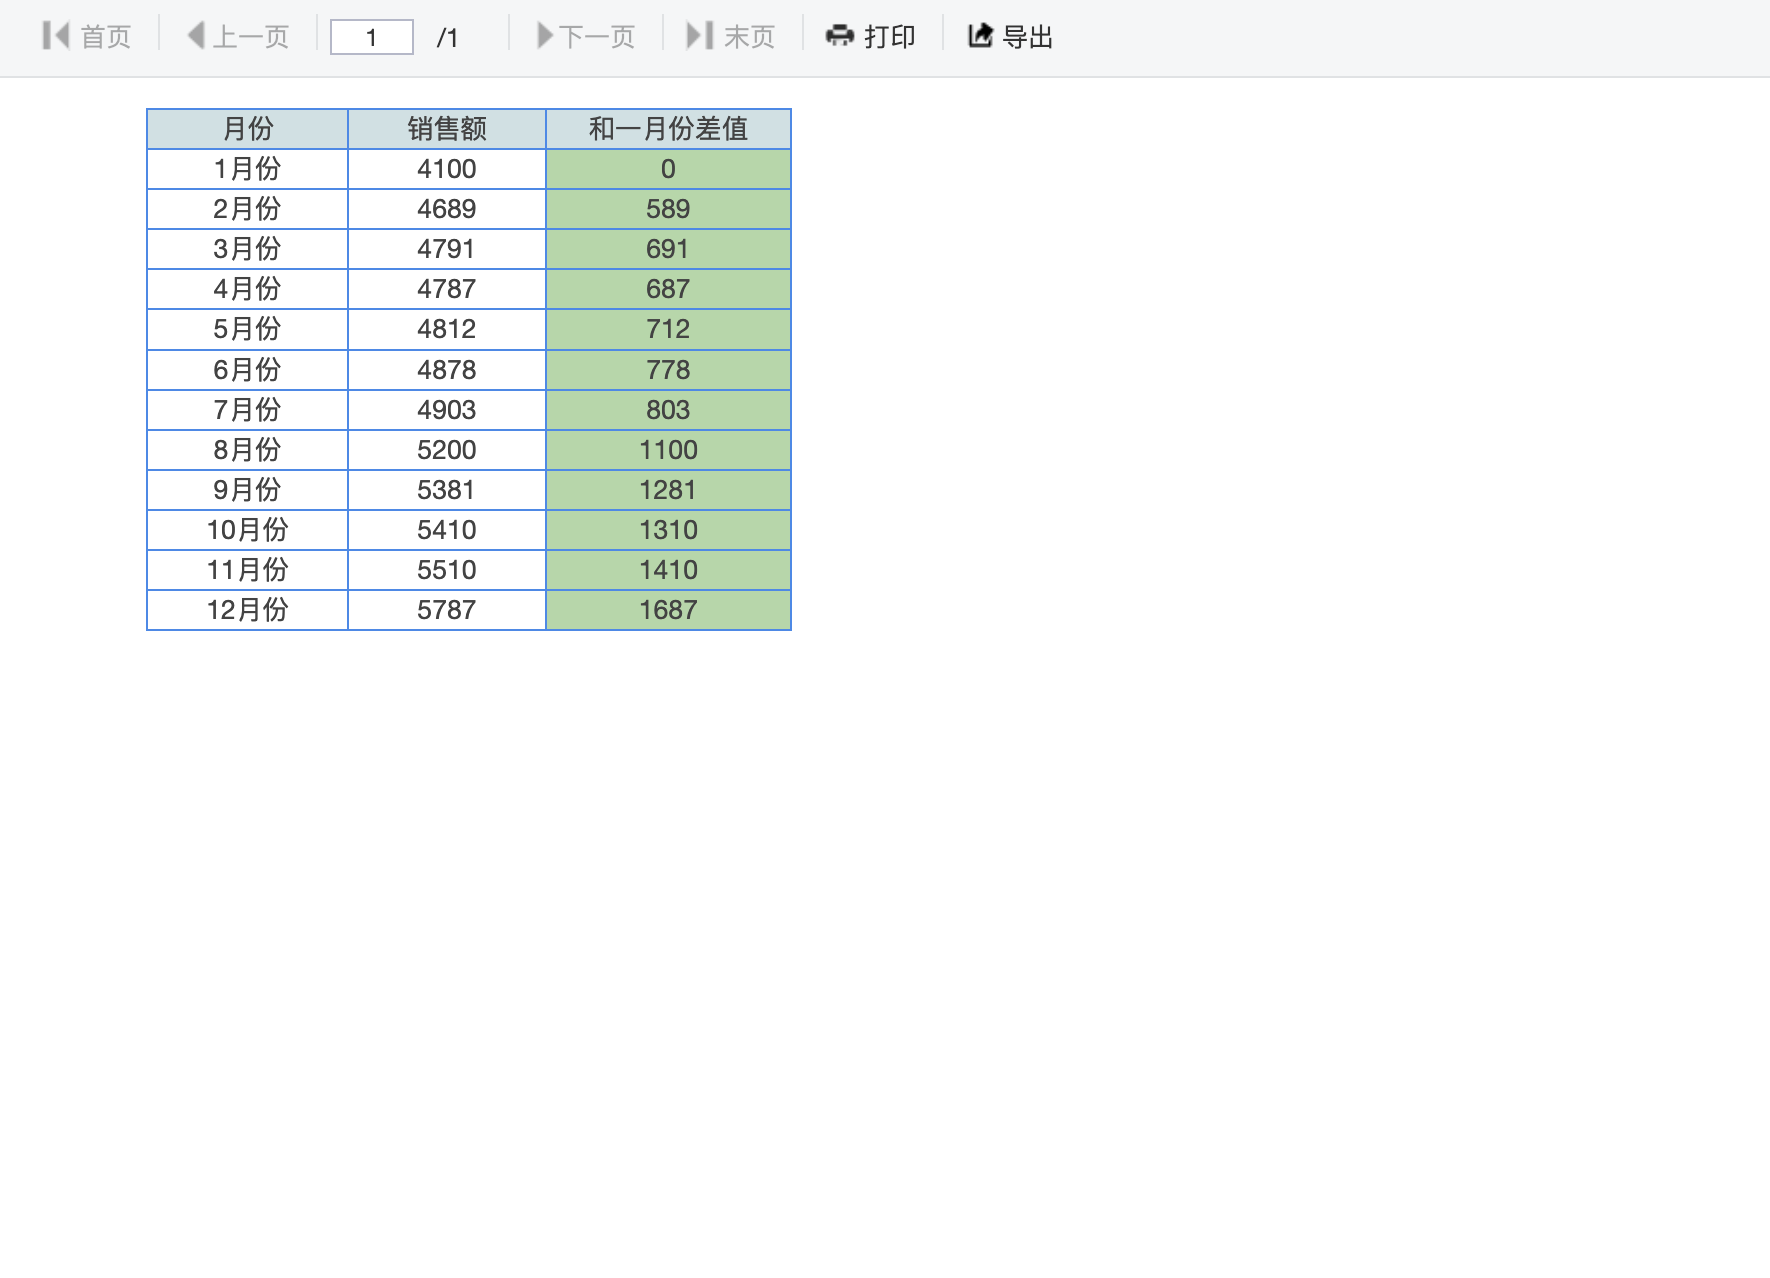
Task: Click the total pages text /1
Action: (447, 38)
